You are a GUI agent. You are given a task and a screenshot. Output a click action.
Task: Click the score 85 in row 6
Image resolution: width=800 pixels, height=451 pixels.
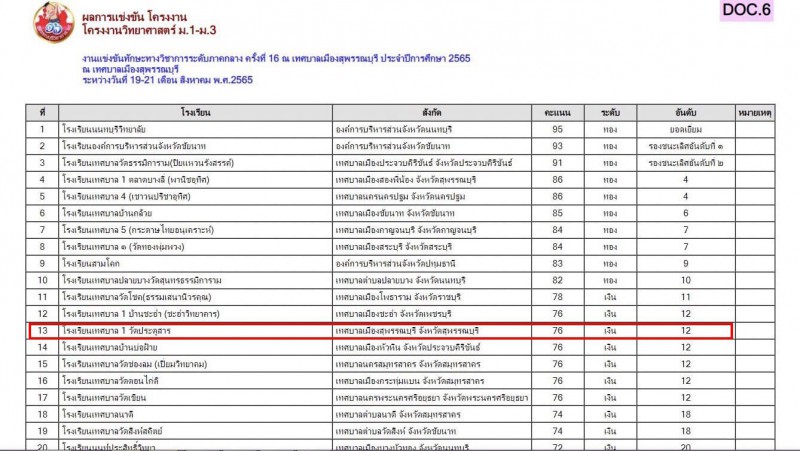pyautogui.click(x=558, y=213)
